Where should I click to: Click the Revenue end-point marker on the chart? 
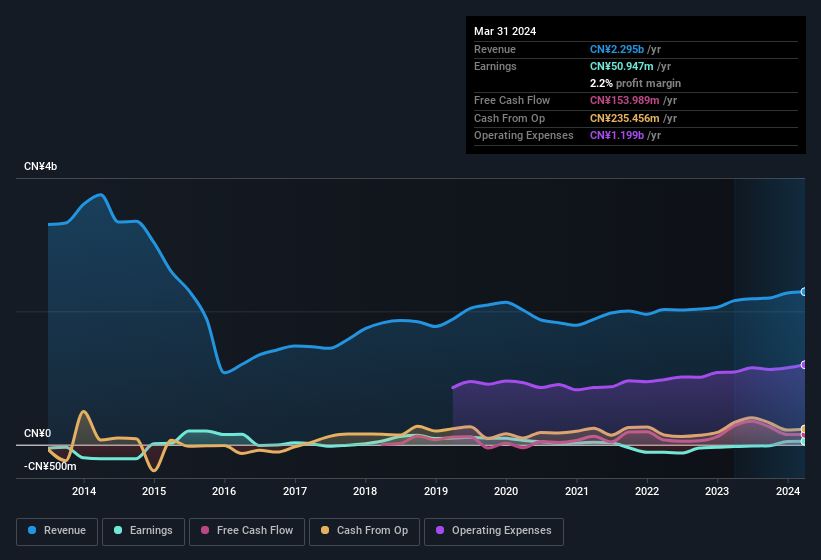tap(804, 292)
